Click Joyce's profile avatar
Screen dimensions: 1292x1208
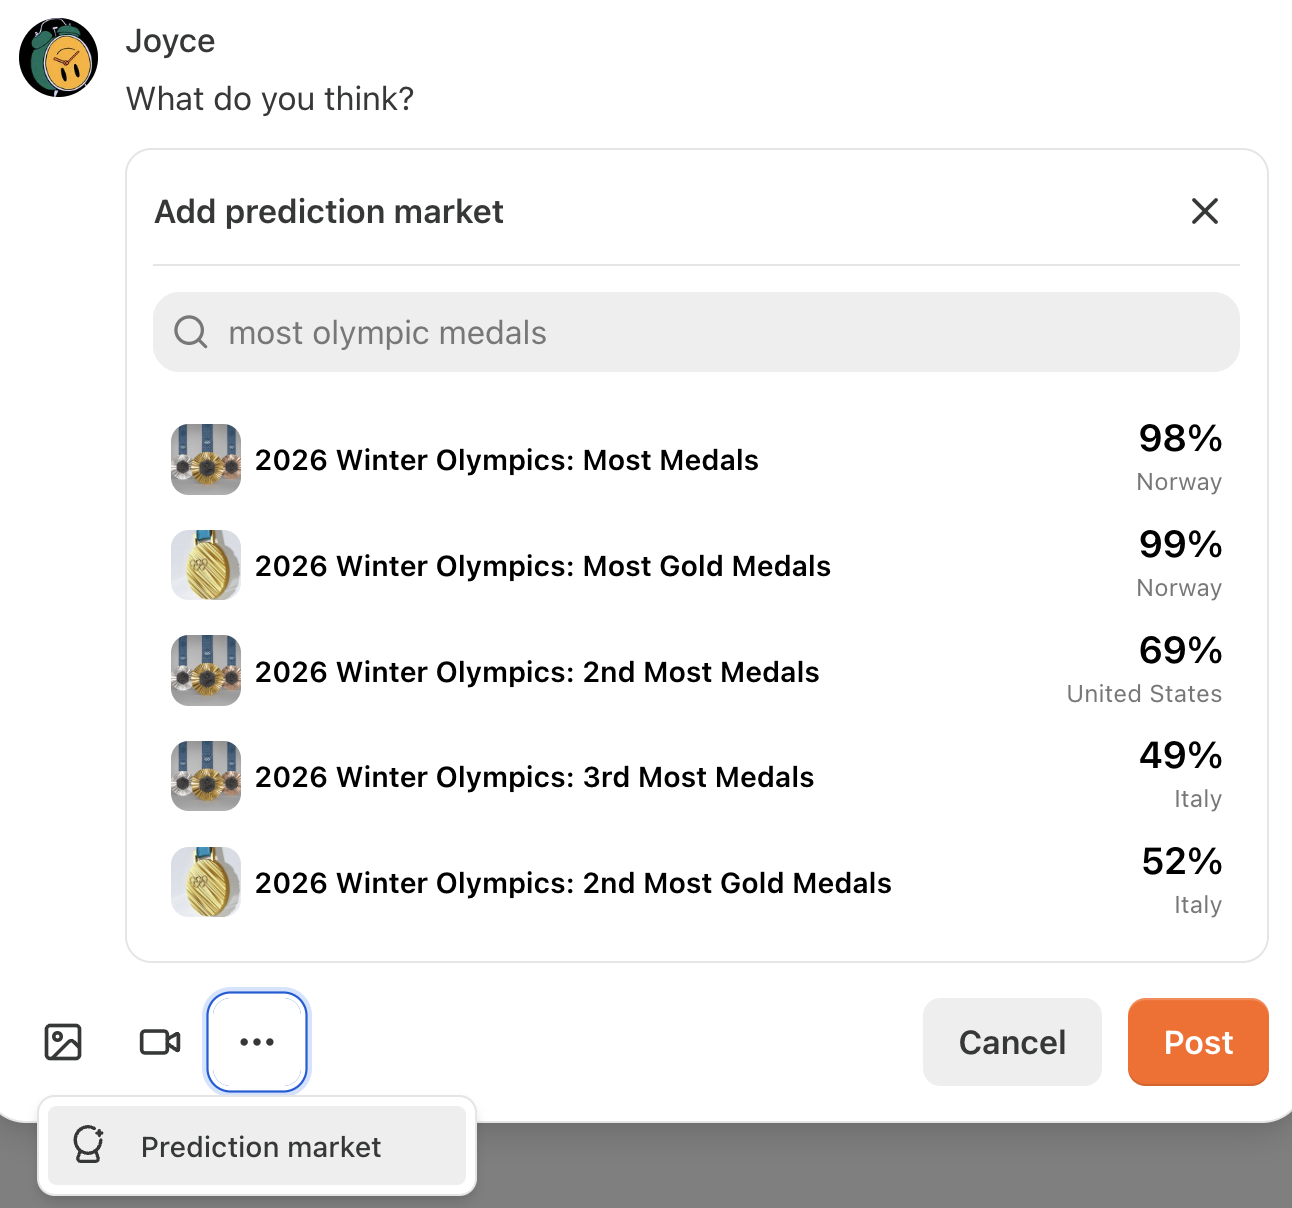[x=59, y=58]
